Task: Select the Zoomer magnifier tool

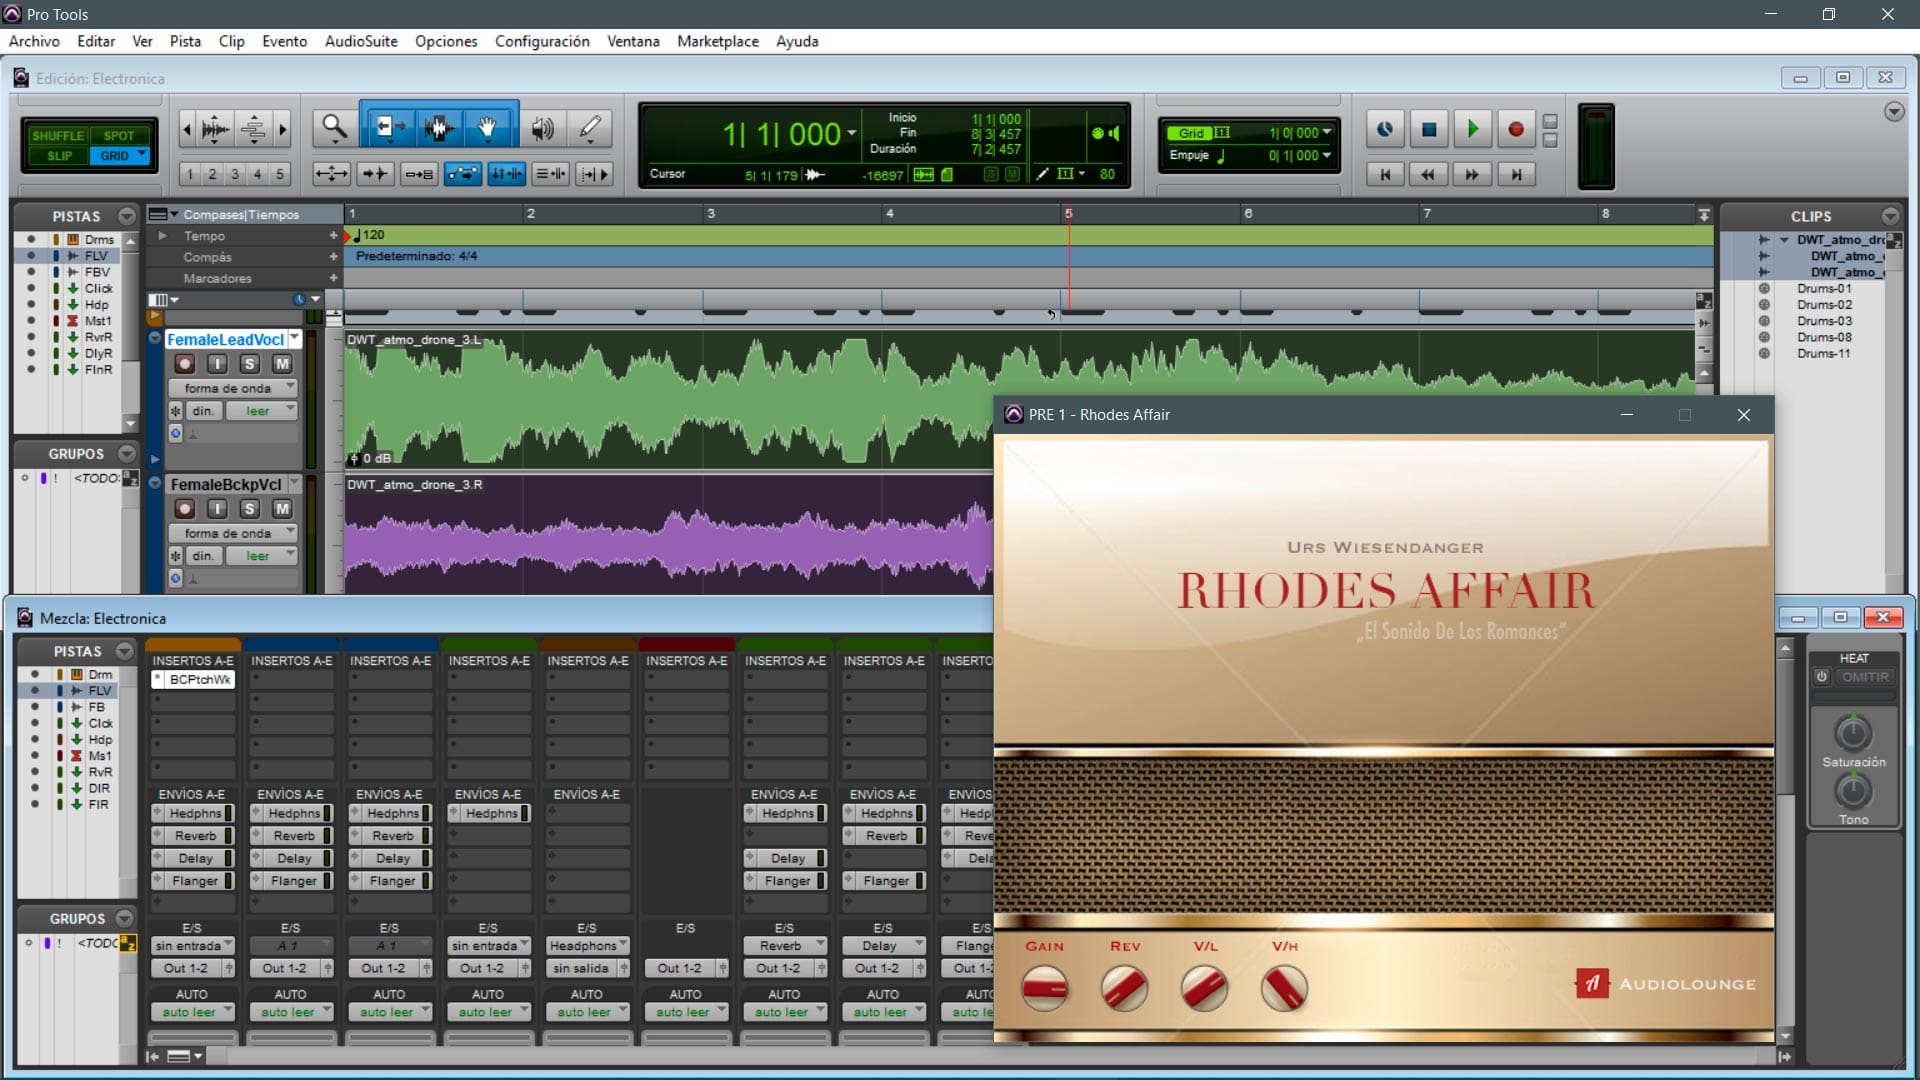Action: pos(334,128)
